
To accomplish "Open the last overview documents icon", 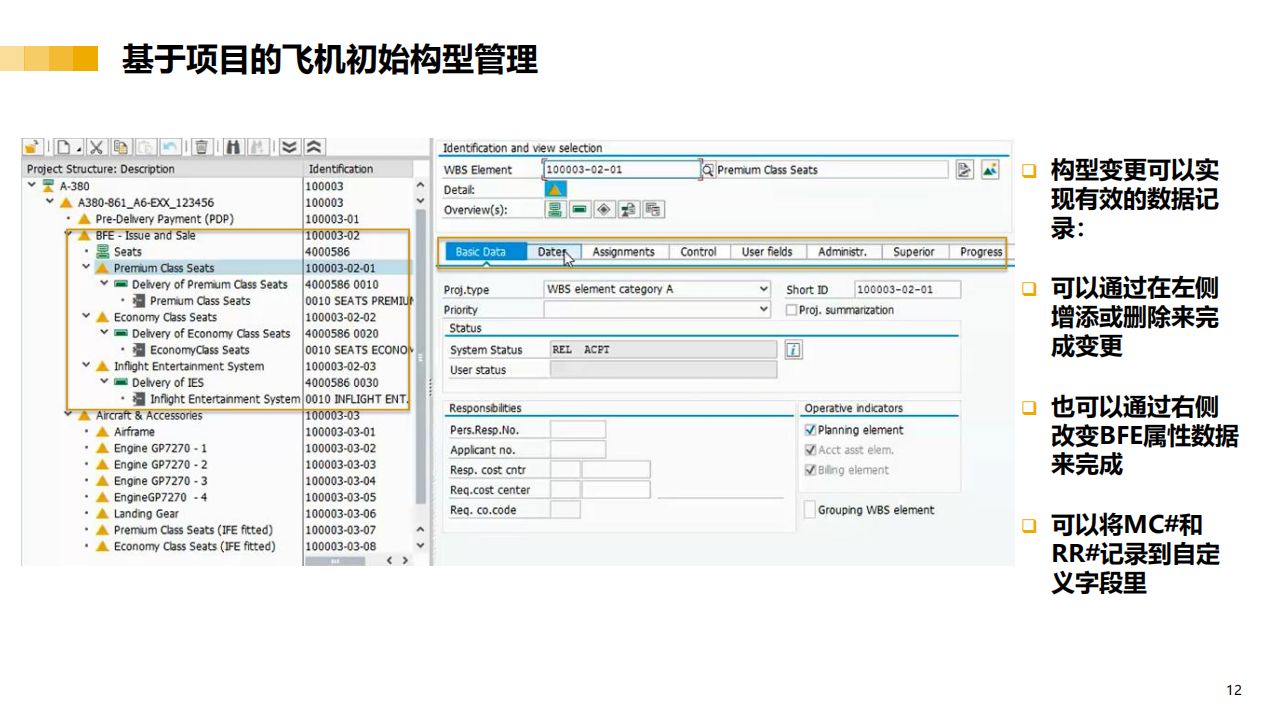I will pos(653,209).
